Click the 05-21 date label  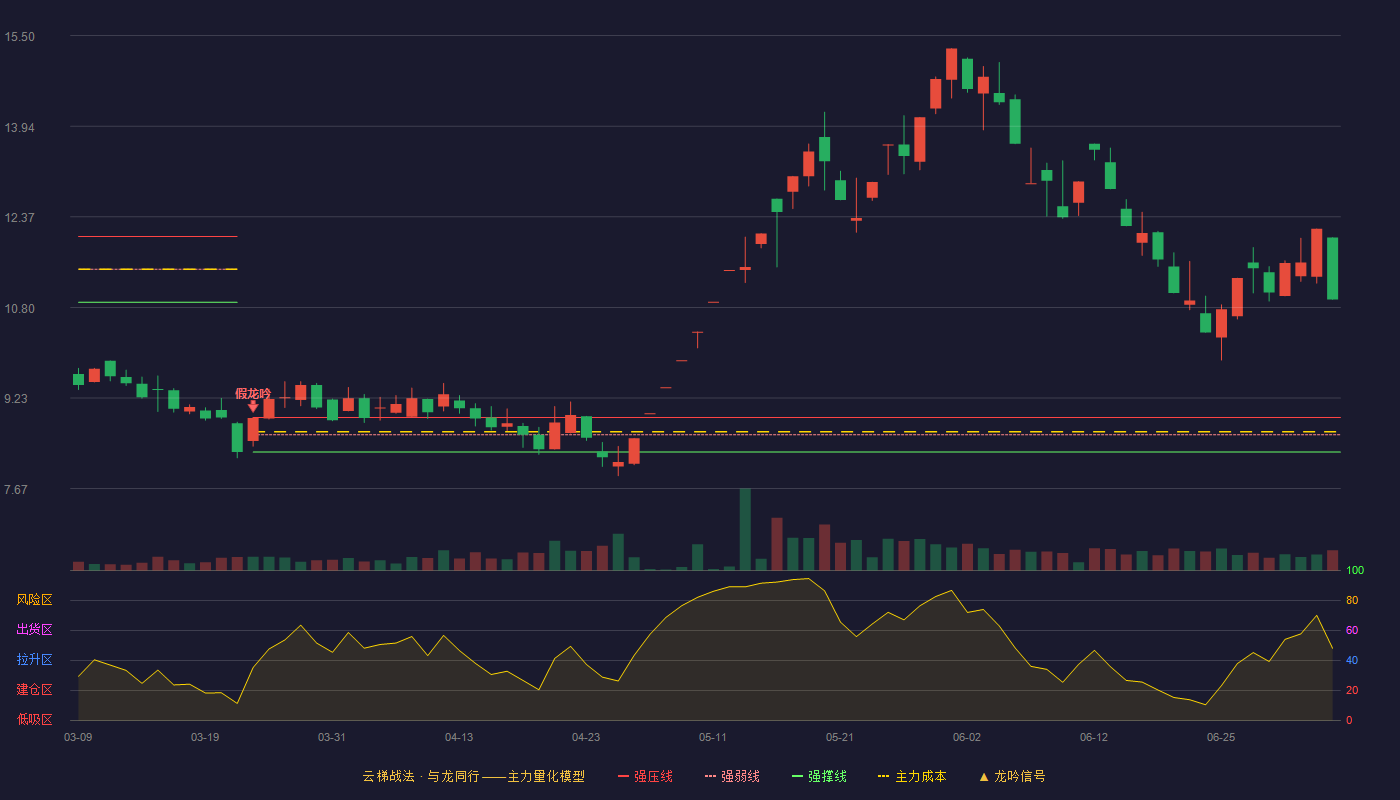840,737
